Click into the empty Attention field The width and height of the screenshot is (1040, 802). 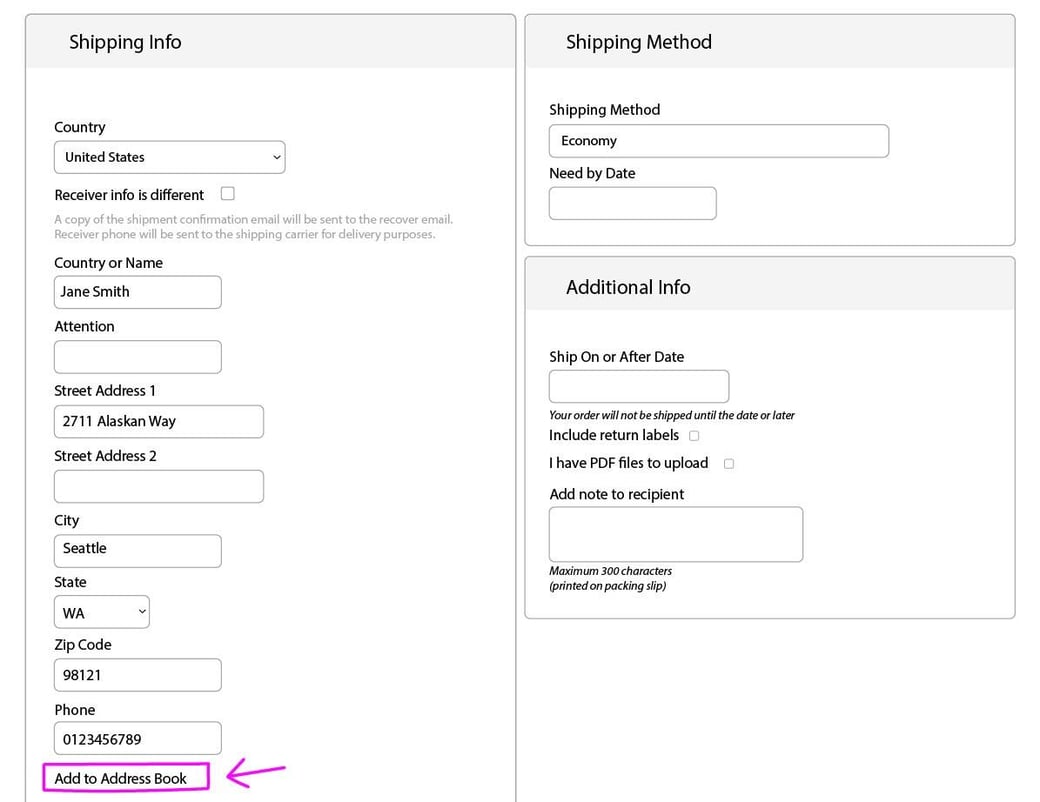pyautogui.click(x=138, y=357)
